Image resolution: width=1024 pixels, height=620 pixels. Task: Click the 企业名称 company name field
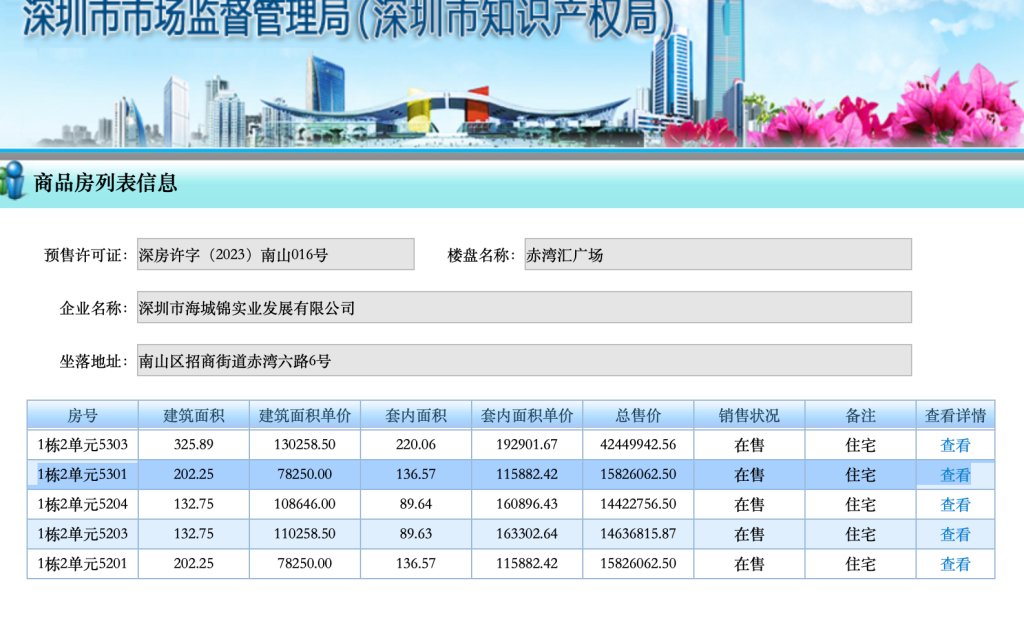[523, 307]
